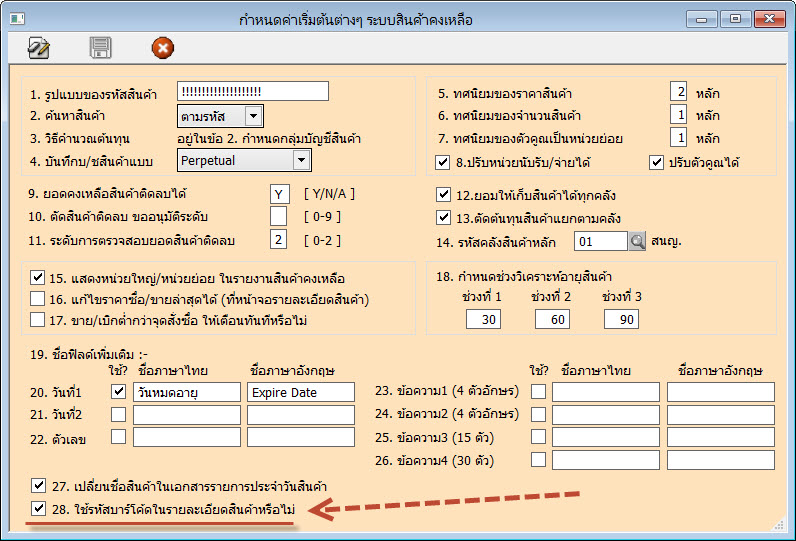Click the text อยู่ในข้อ 2. กำหนดกลุ่มบัญชีสินค้า

click(269, 139)
